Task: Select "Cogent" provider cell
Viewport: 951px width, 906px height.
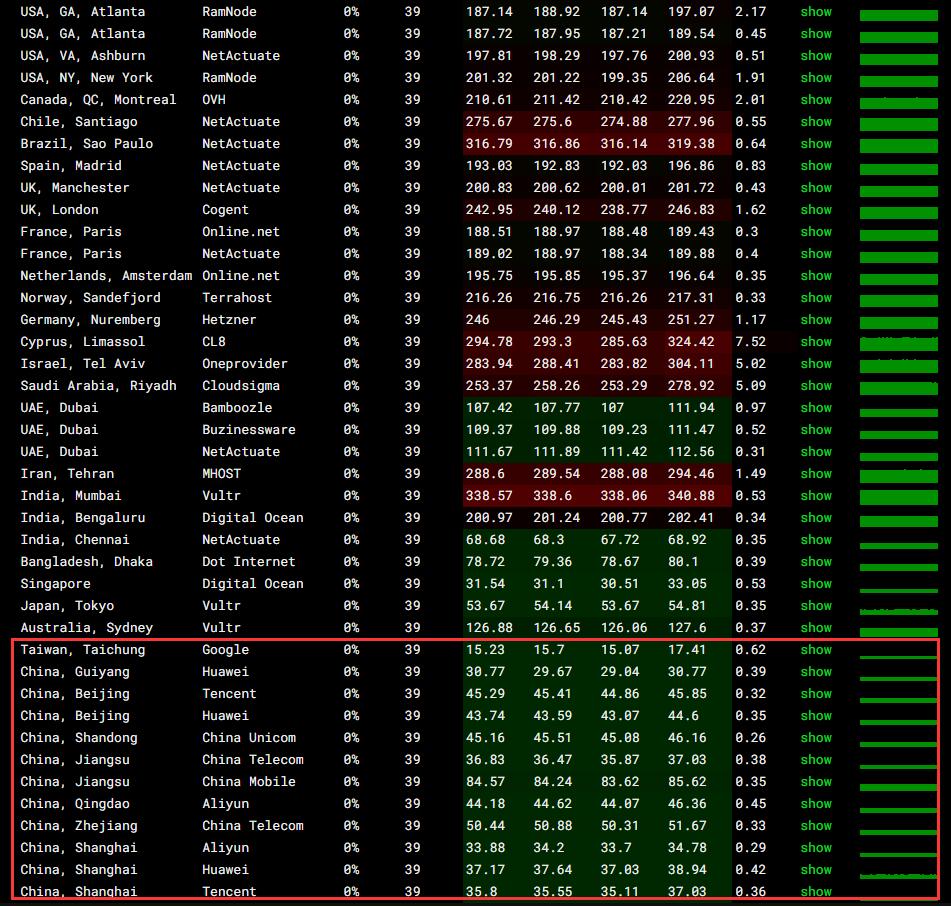Action: click(x=225, y=210)
